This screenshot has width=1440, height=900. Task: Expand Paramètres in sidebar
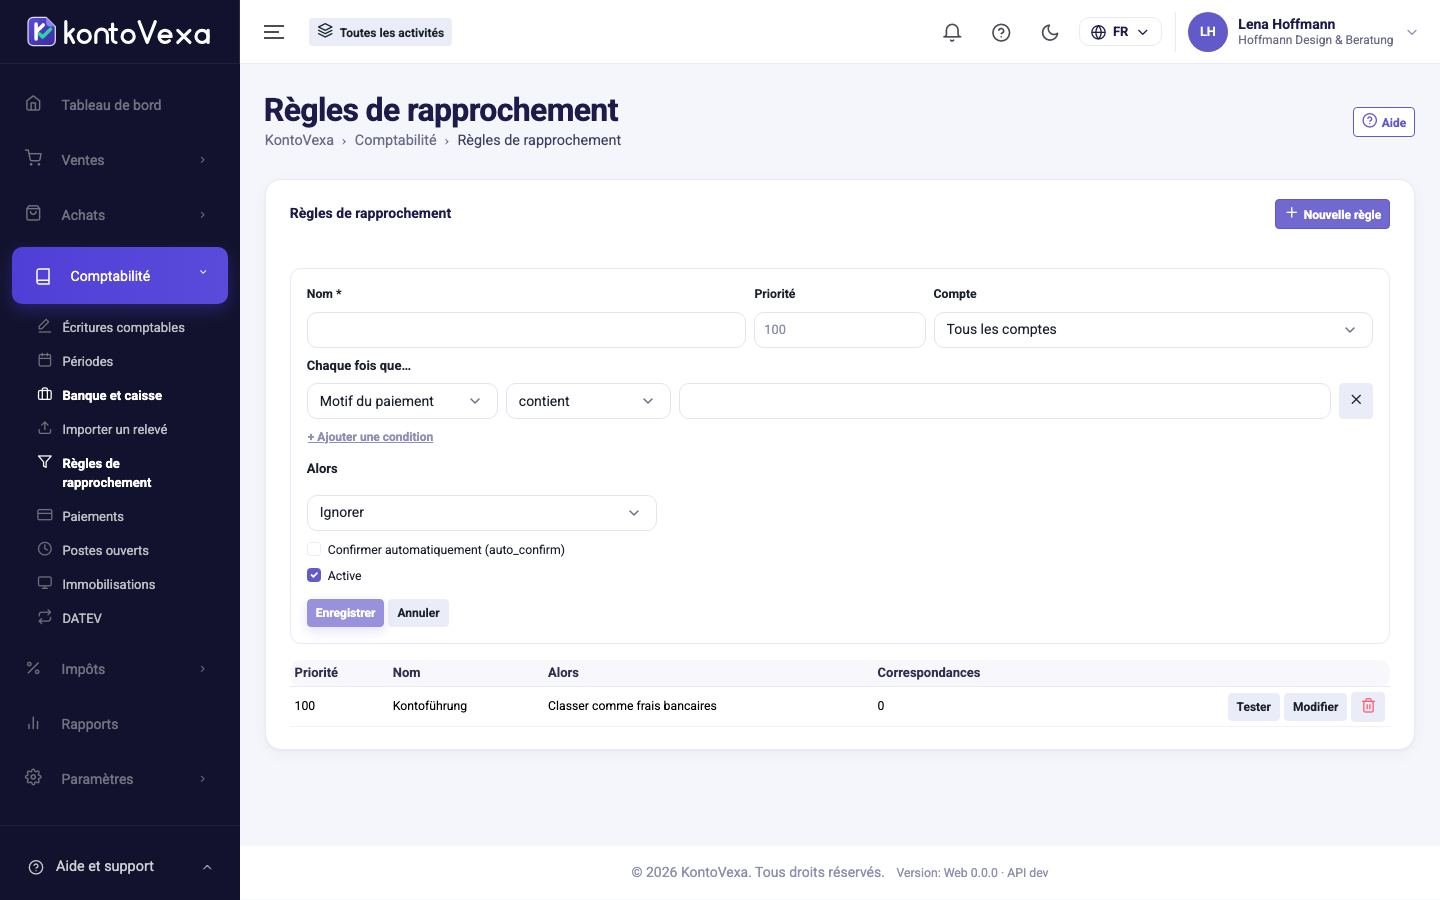tap(120, 779)
